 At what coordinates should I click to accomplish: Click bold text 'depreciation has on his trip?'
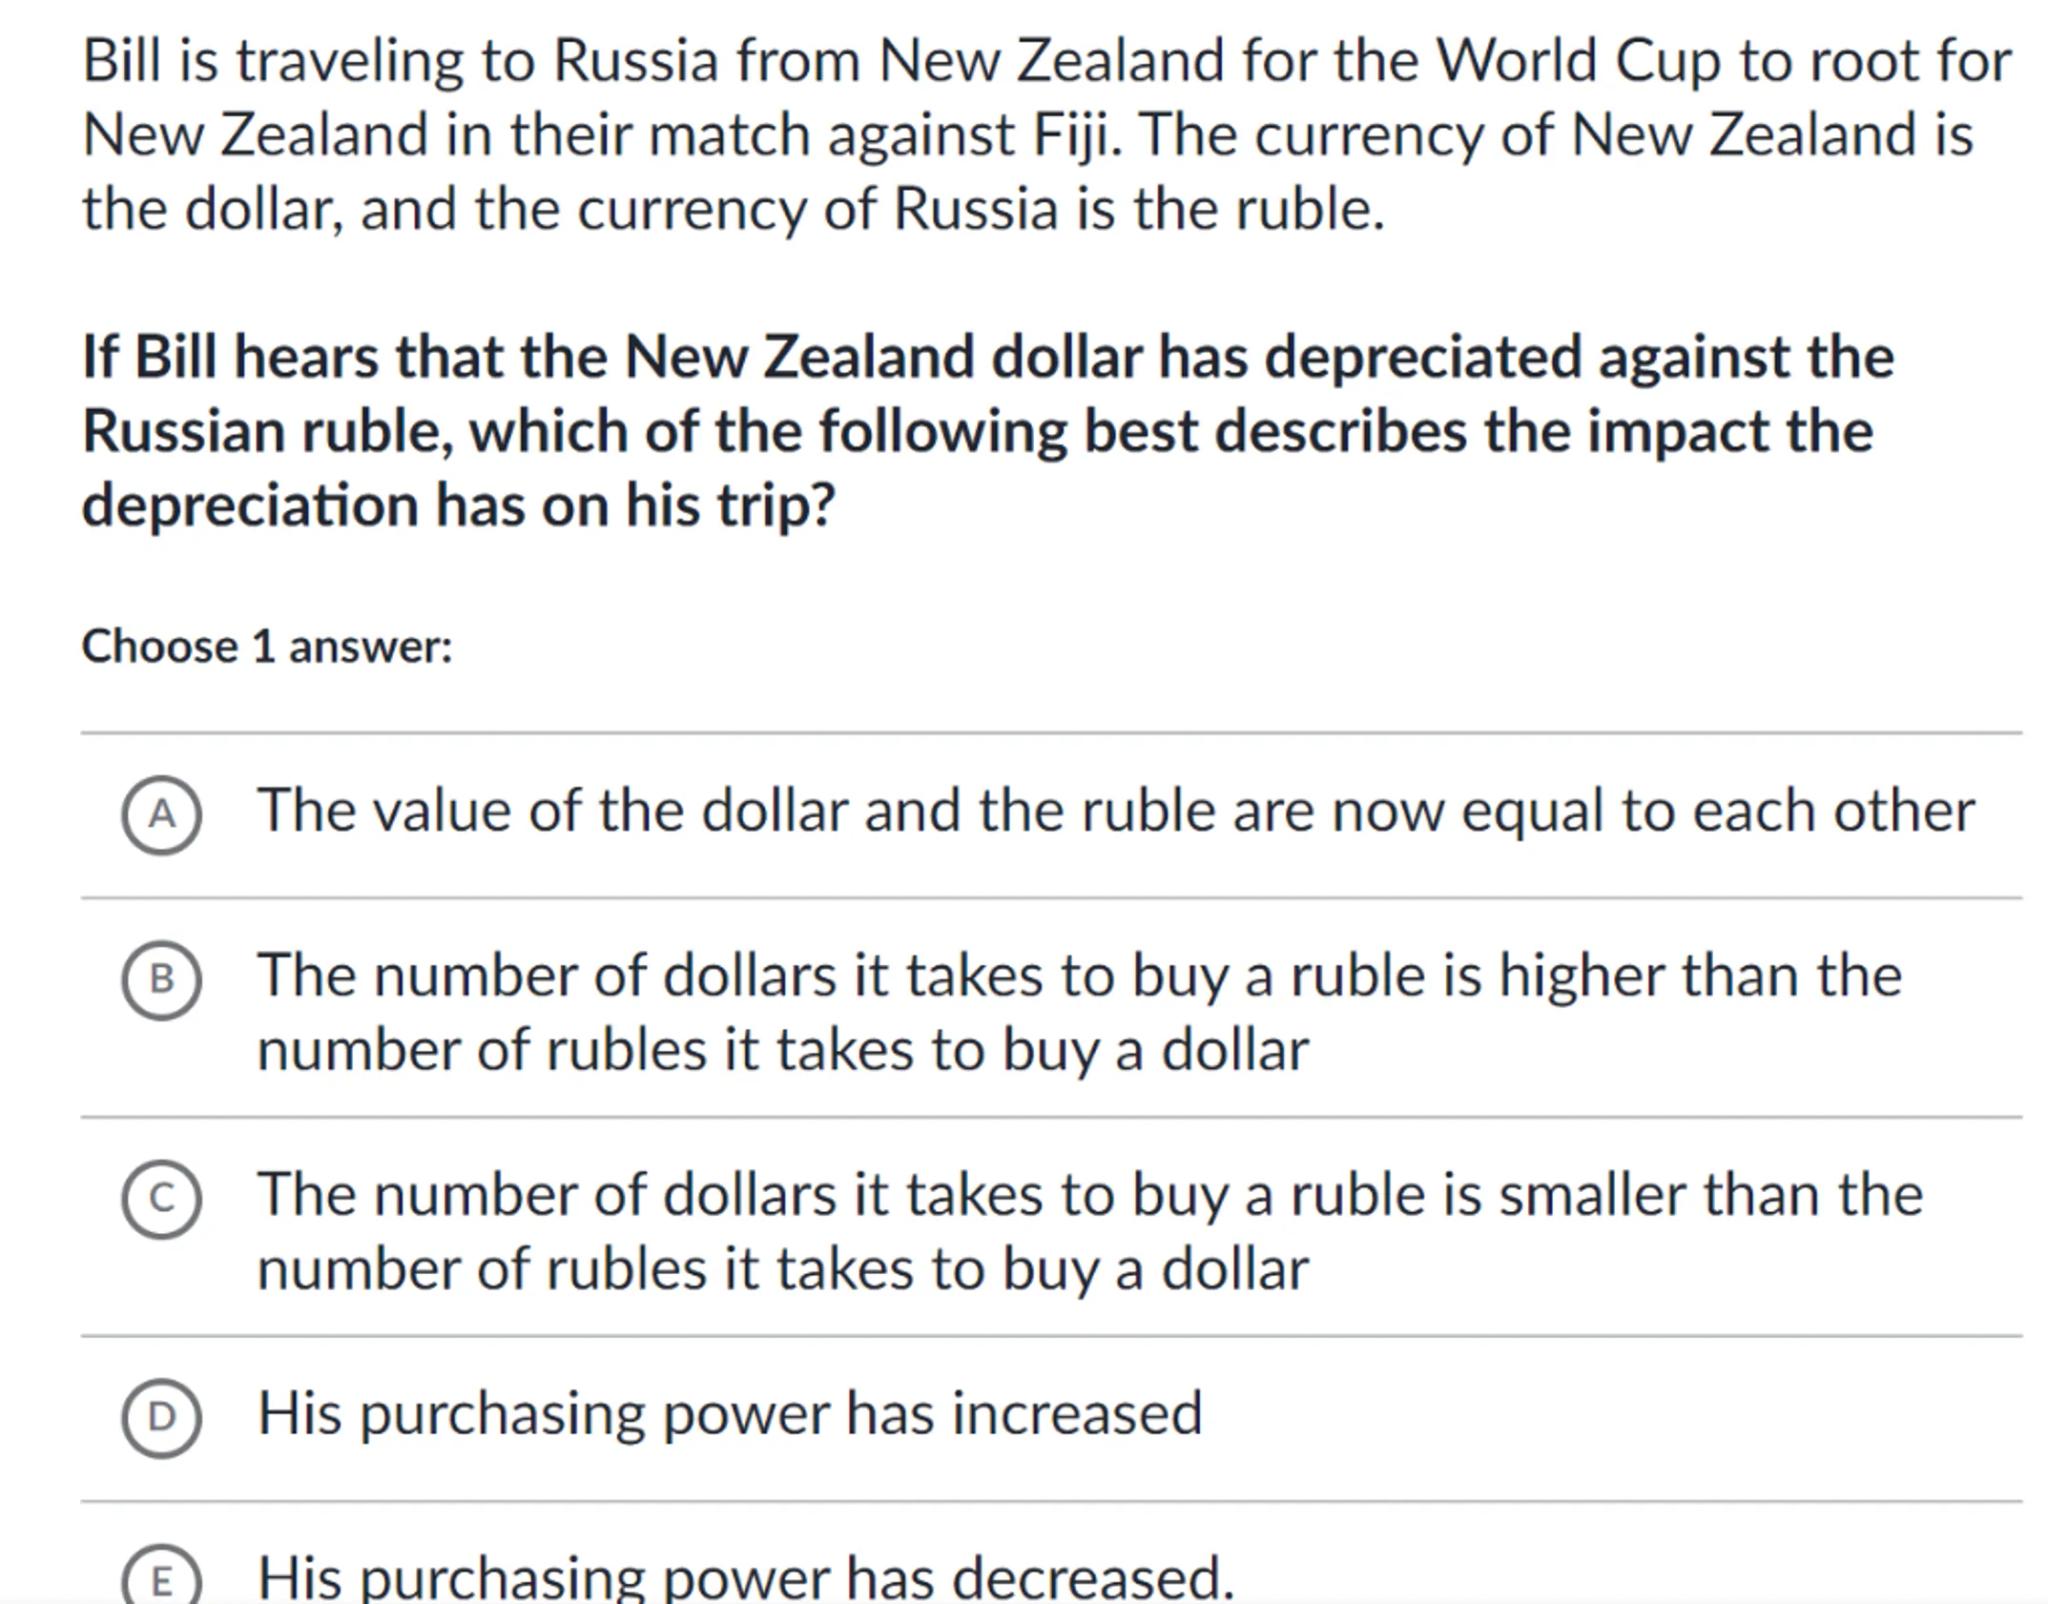(x=458, y=505)
